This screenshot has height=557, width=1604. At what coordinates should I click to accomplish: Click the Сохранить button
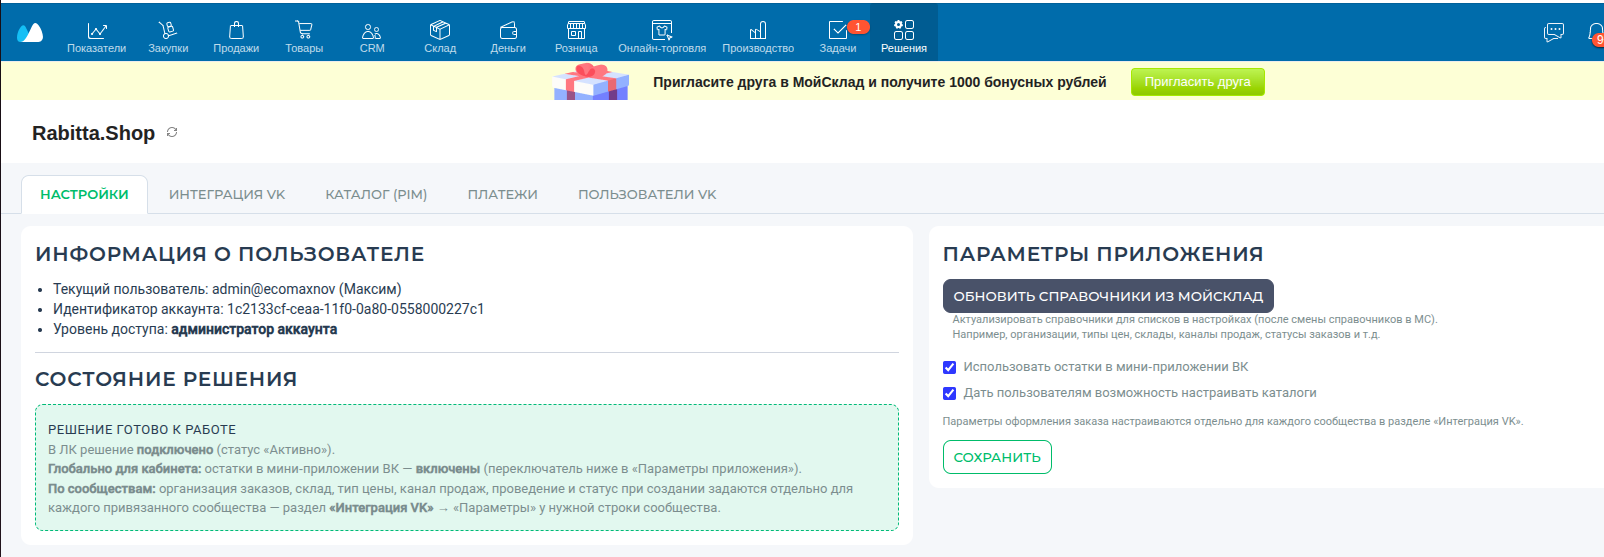click(997, 457)
